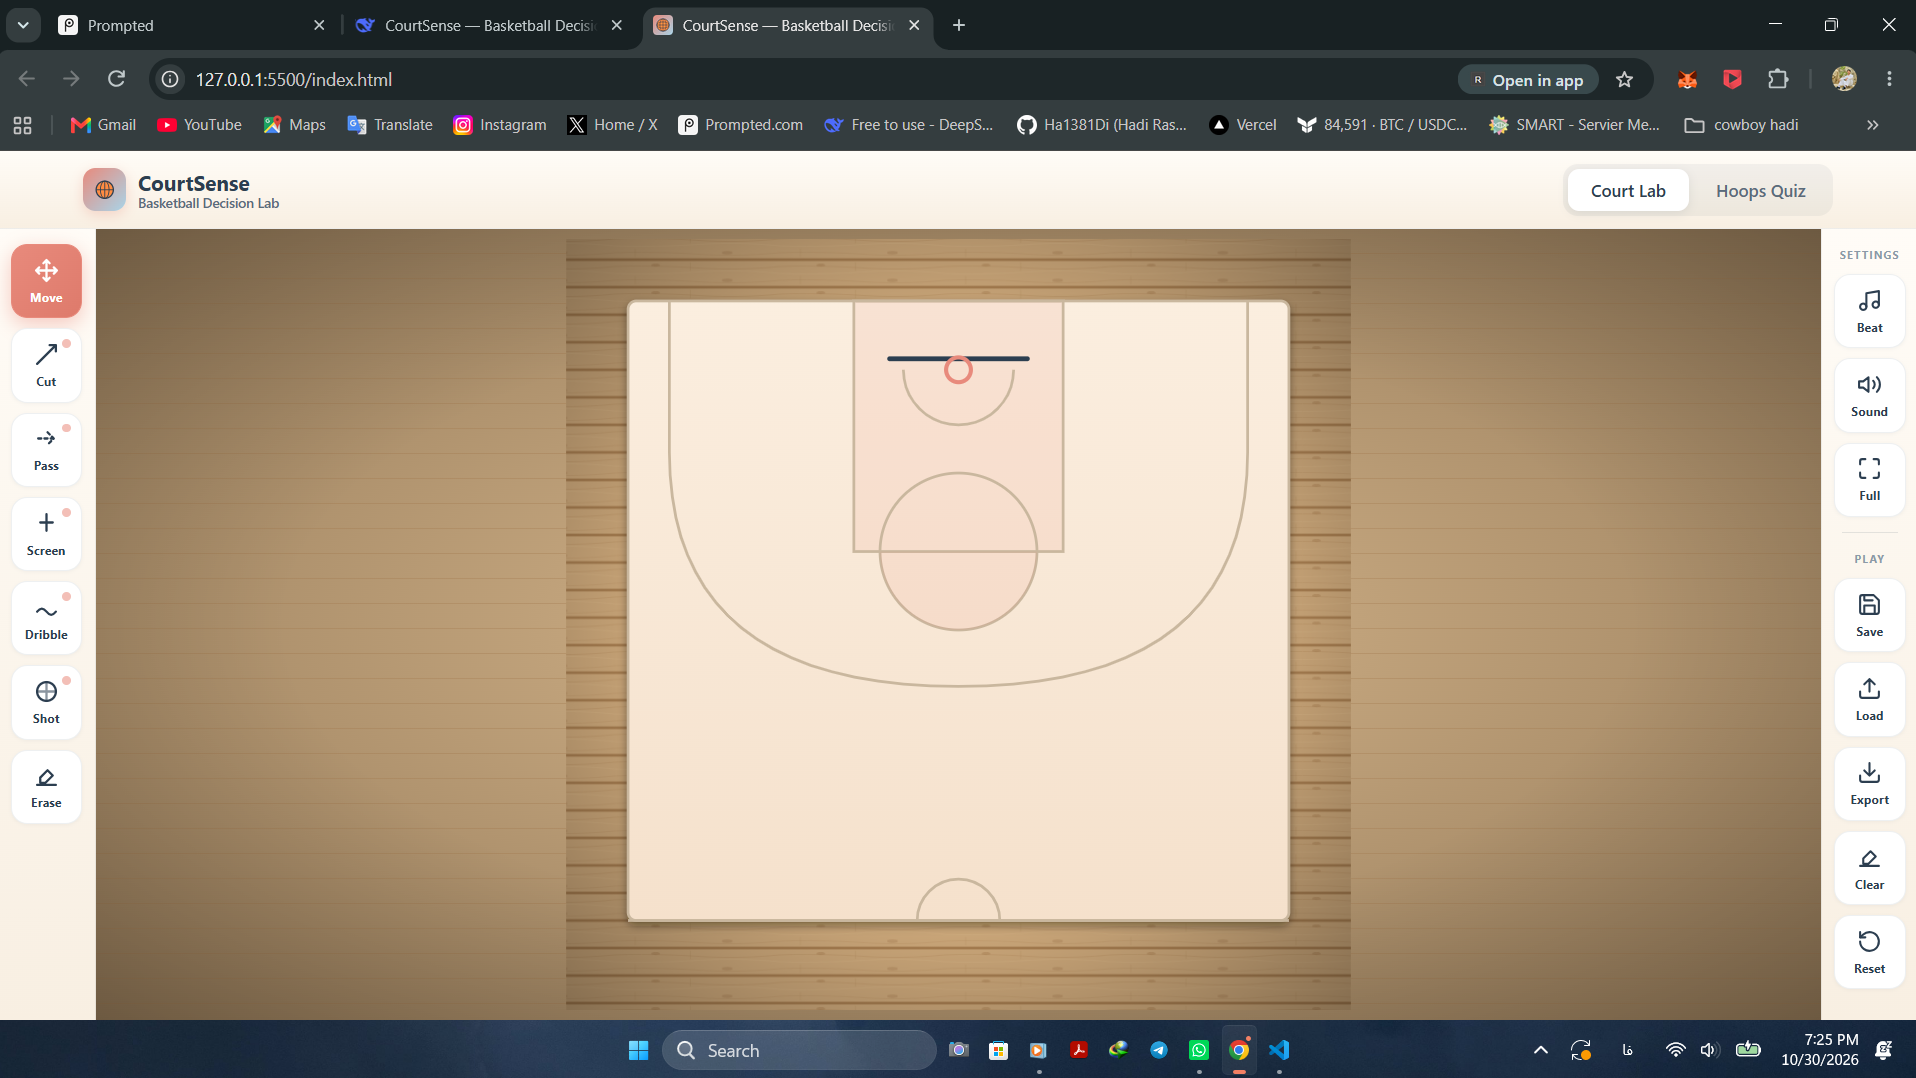Show hidden system tray icons

click(1540, 1050)
